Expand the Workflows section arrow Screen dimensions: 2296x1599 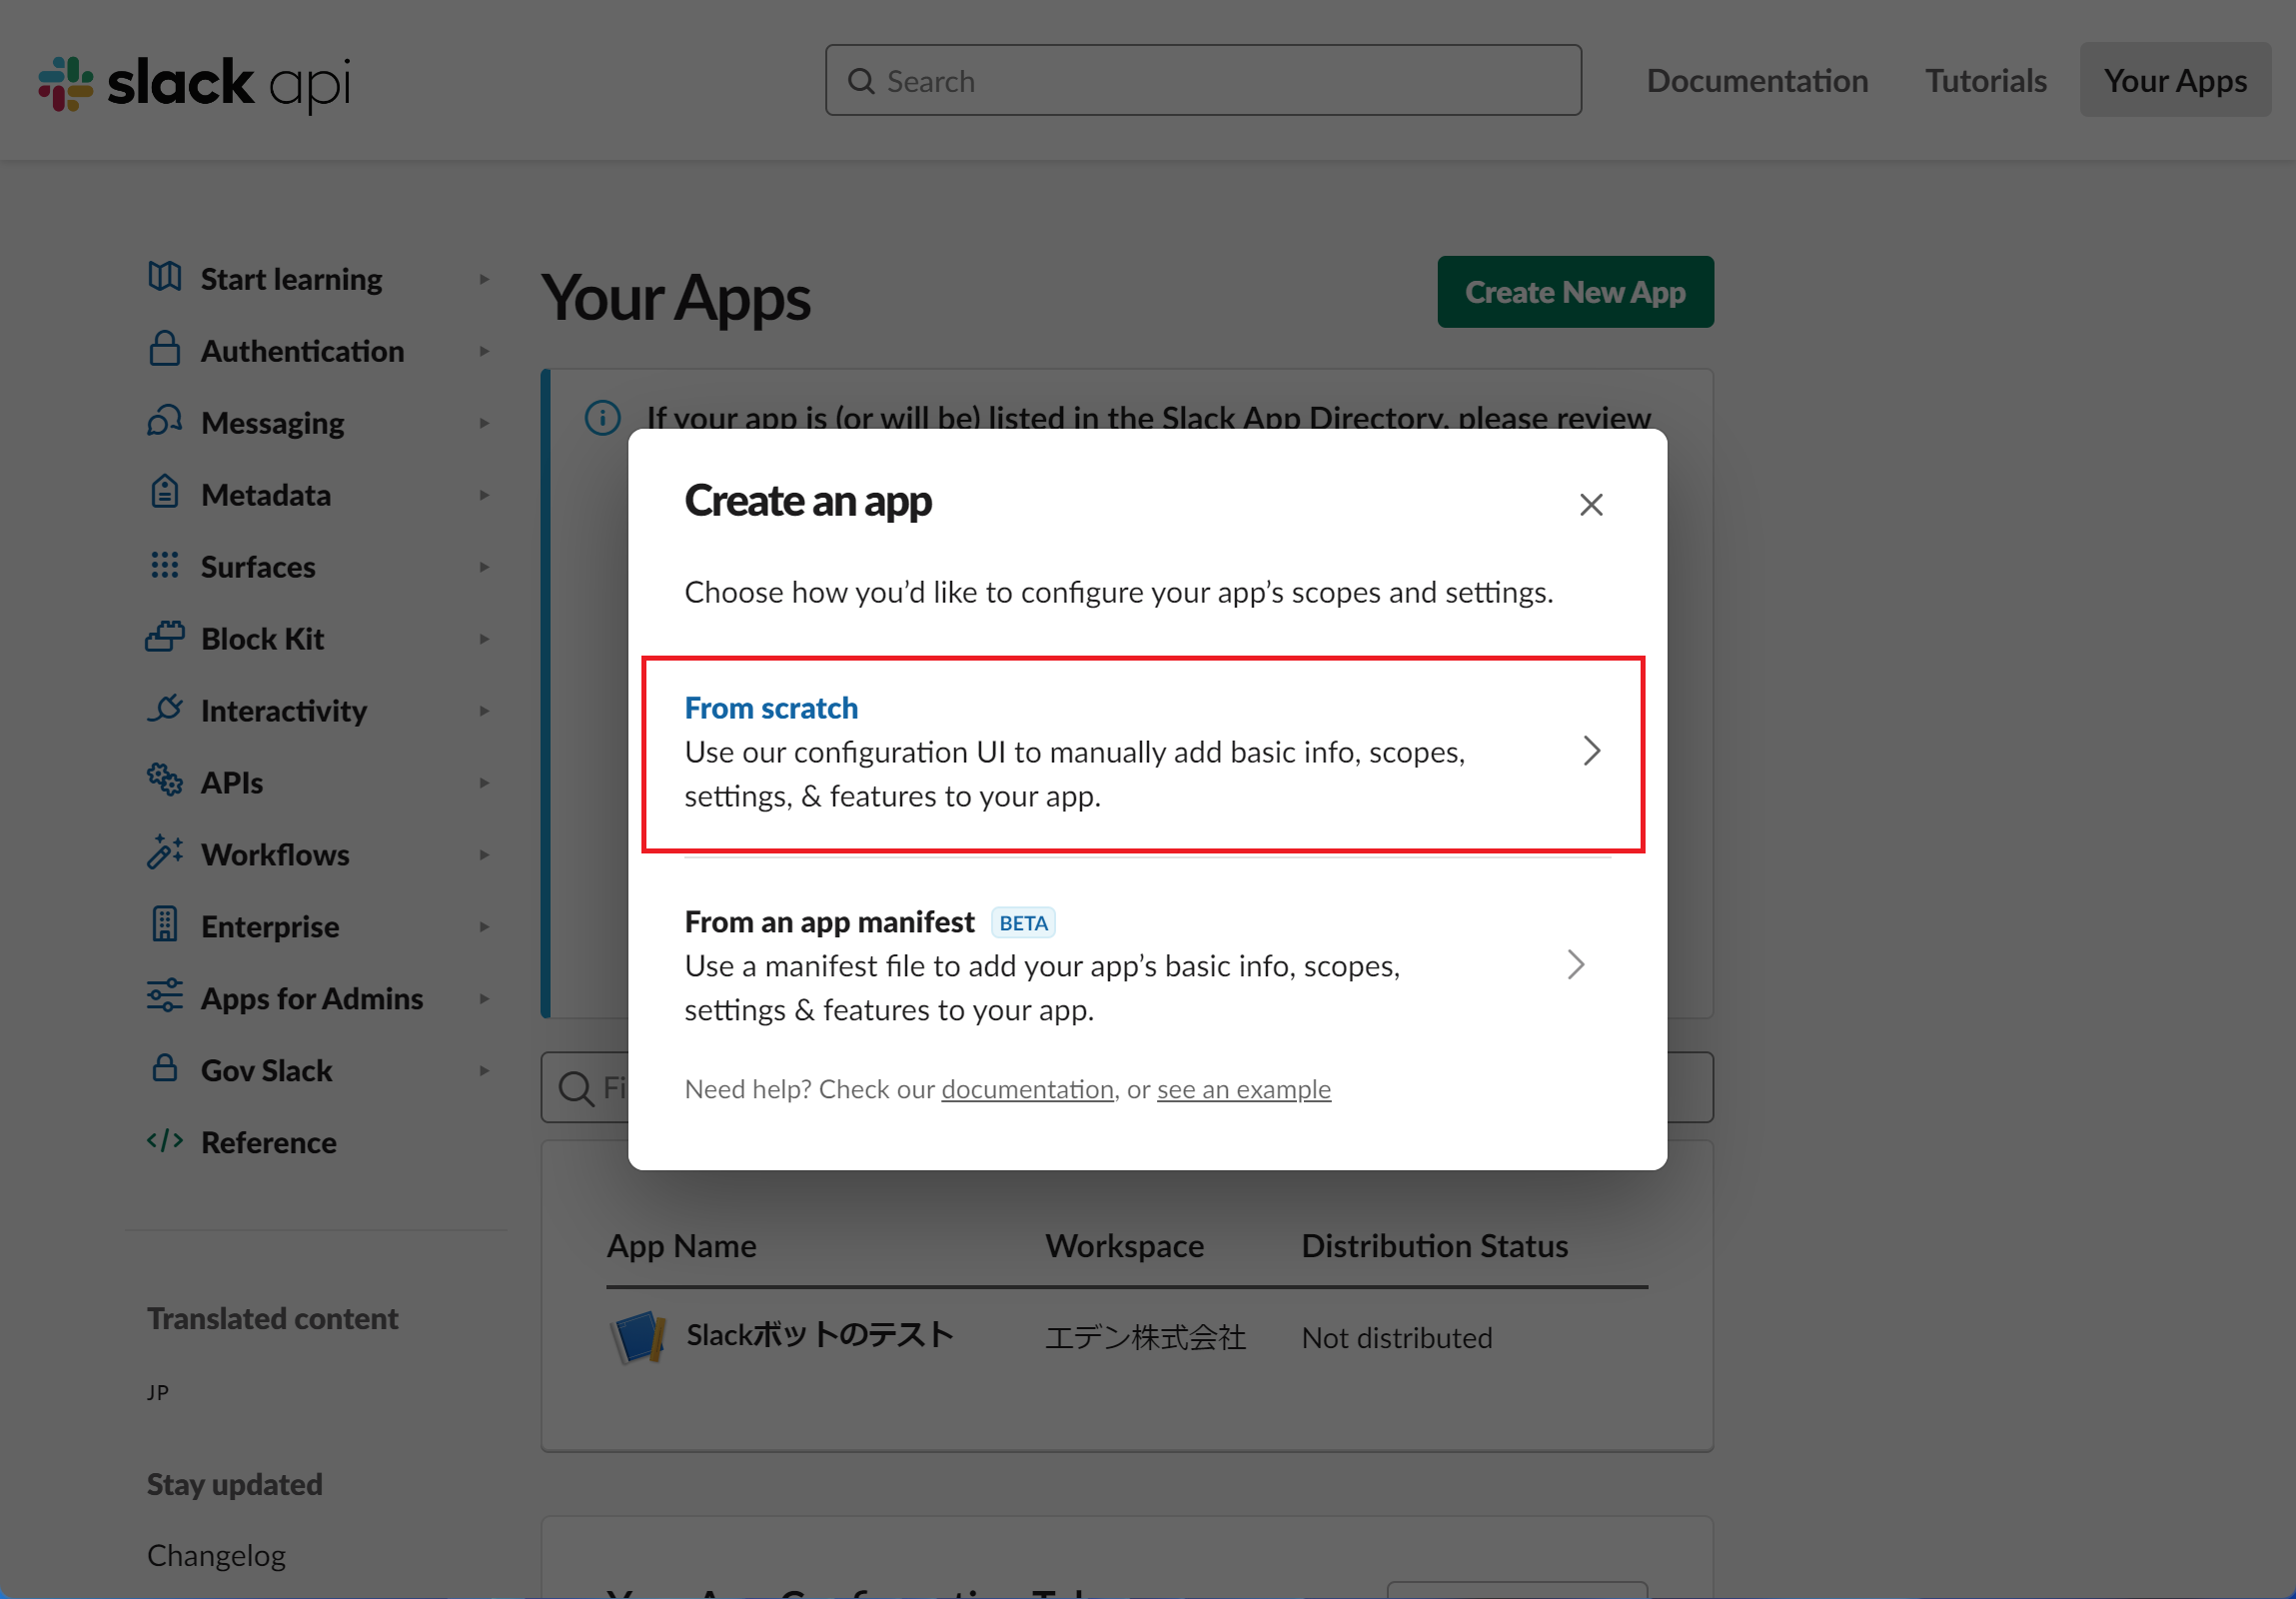coord(485,855)
